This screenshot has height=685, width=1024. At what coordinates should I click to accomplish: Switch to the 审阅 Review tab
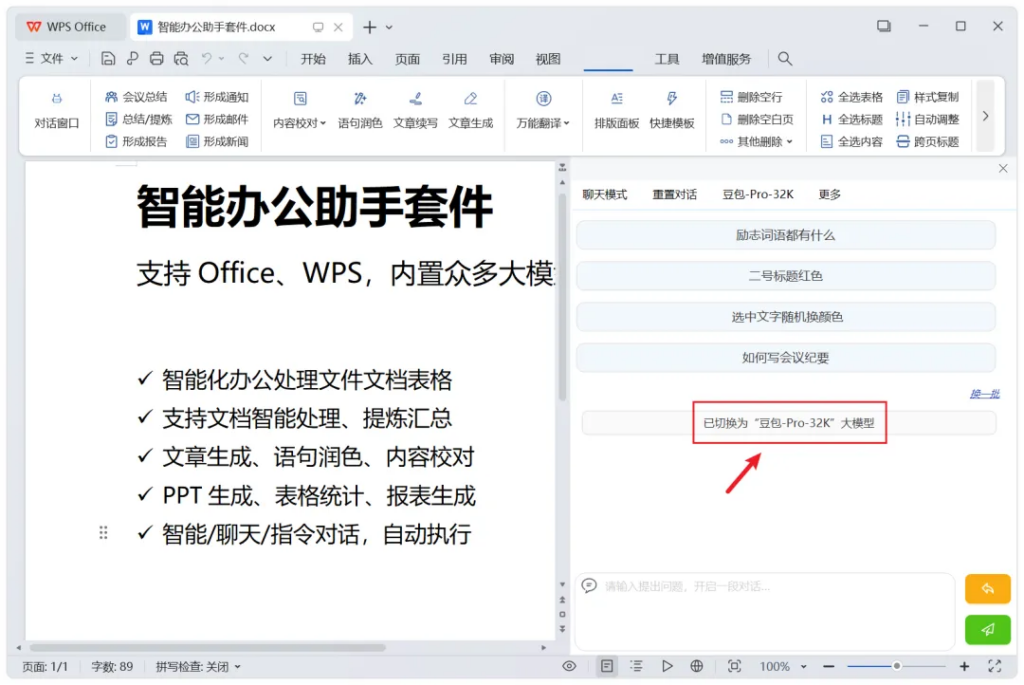pyautogui.click(x=502, y=59)
